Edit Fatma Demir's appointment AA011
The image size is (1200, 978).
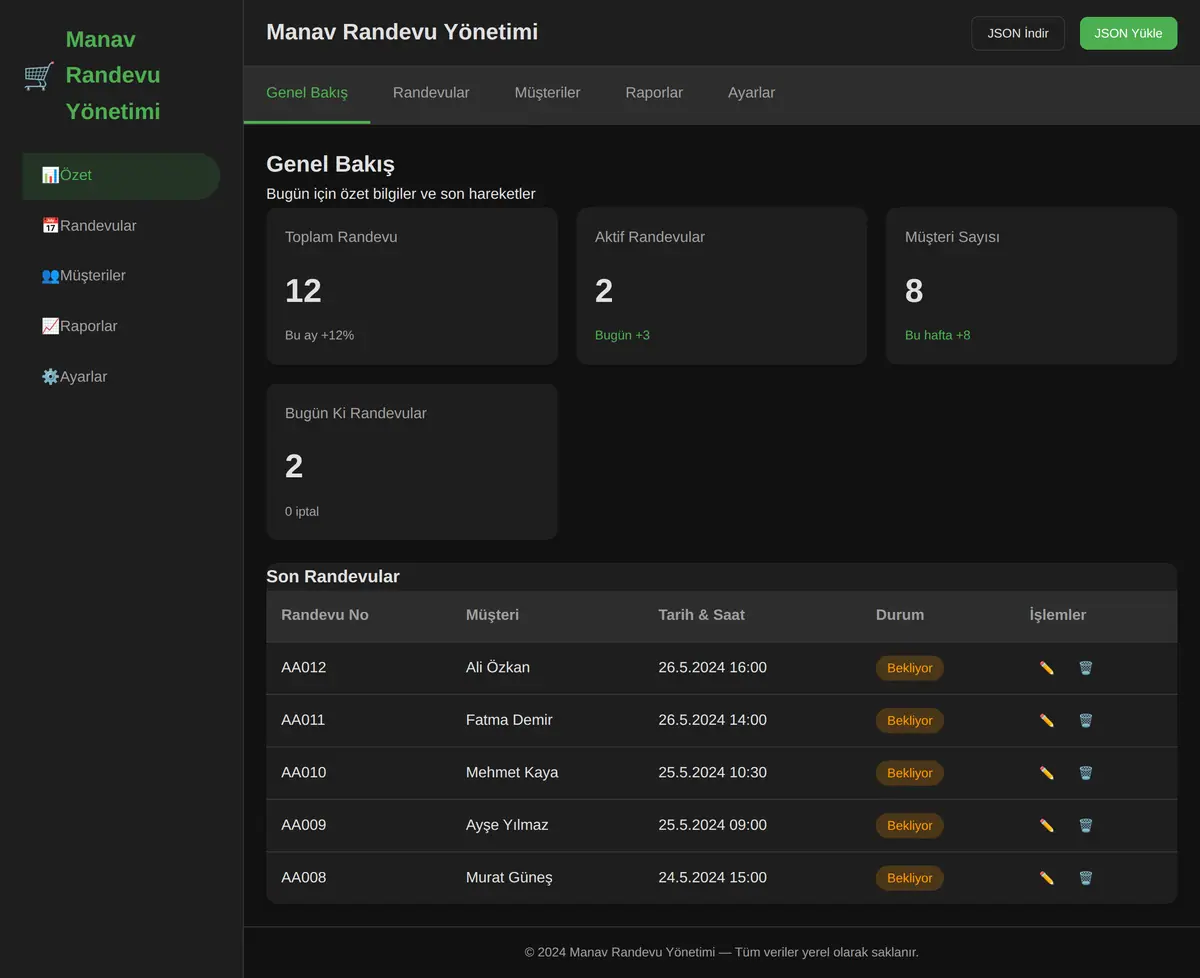[x=1047, y=720]
